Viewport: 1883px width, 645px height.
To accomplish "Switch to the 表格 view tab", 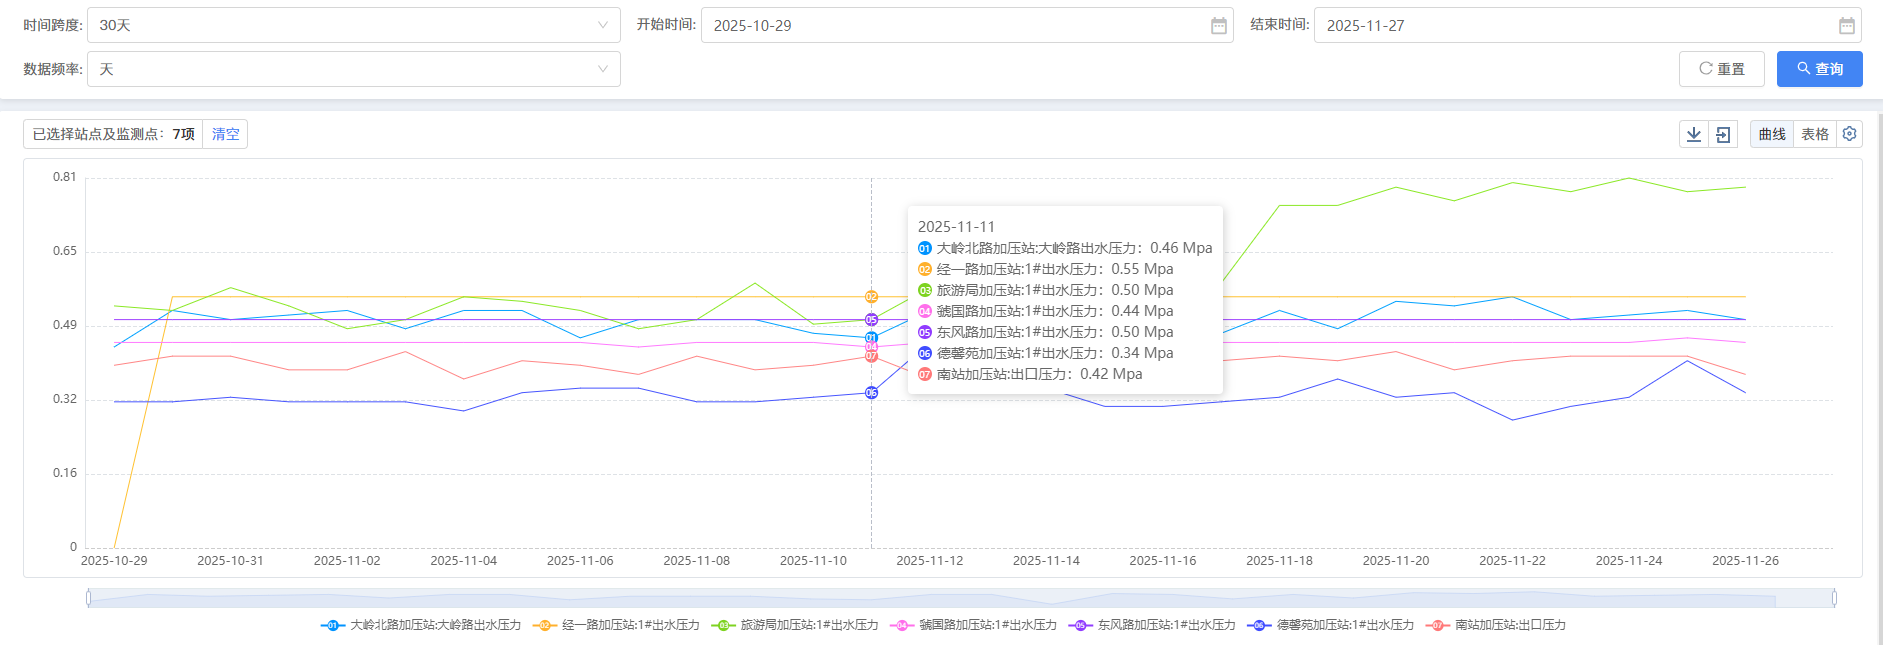I will (x=1814, y=134).
